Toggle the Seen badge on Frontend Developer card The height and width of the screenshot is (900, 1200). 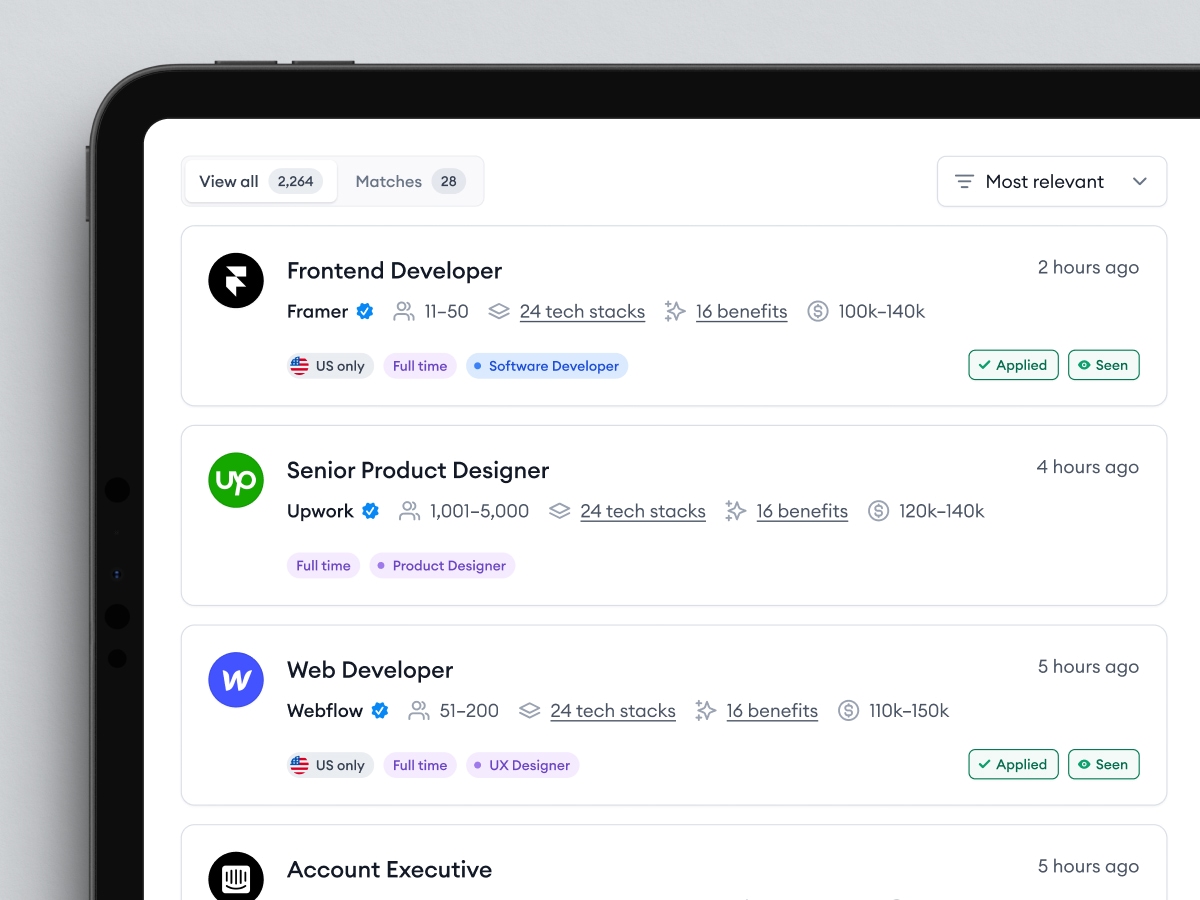pos(1104,365)
